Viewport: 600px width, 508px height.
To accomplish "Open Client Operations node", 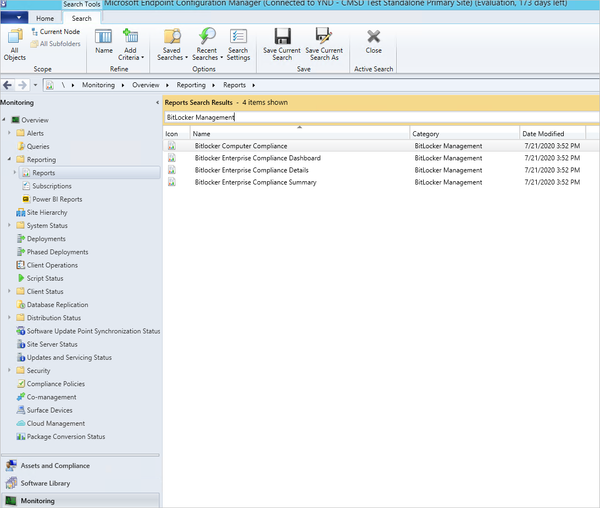I will (x=47, y=265).
